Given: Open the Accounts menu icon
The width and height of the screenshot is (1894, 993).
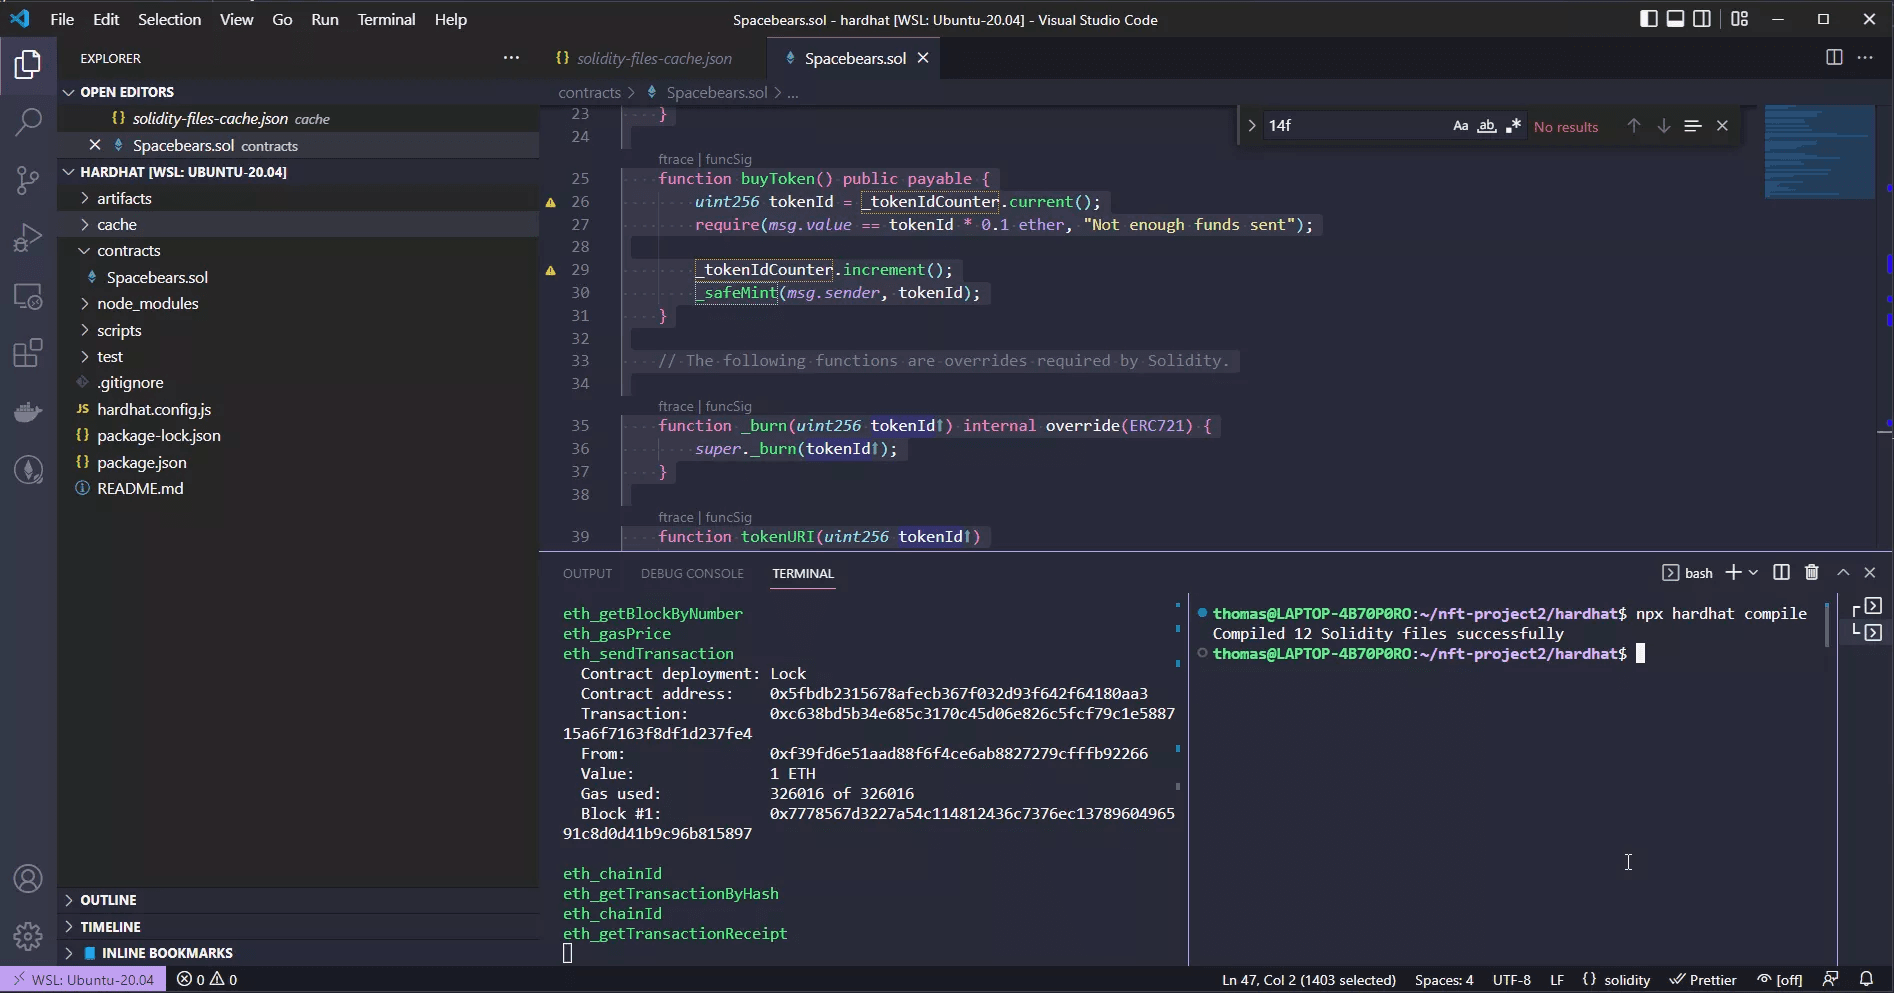Looking at the screenshot, I should click(28, 879).
